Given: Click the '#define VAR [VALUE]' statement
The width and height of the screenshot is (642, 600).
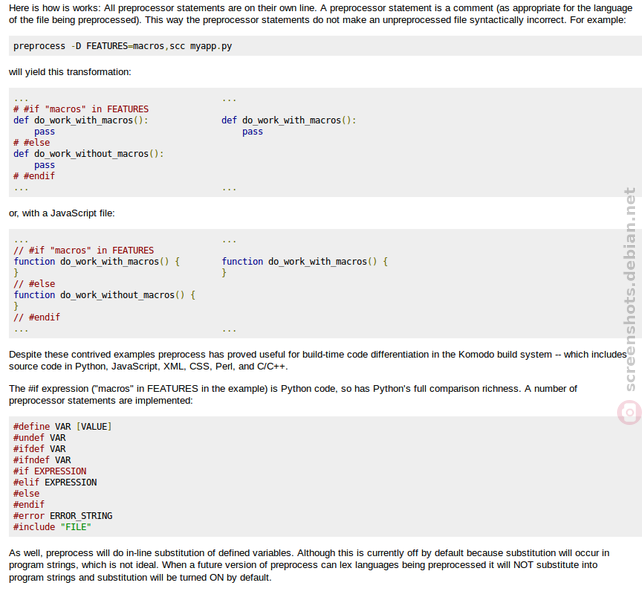Looking at the screenshot, I should pos(62,426).
